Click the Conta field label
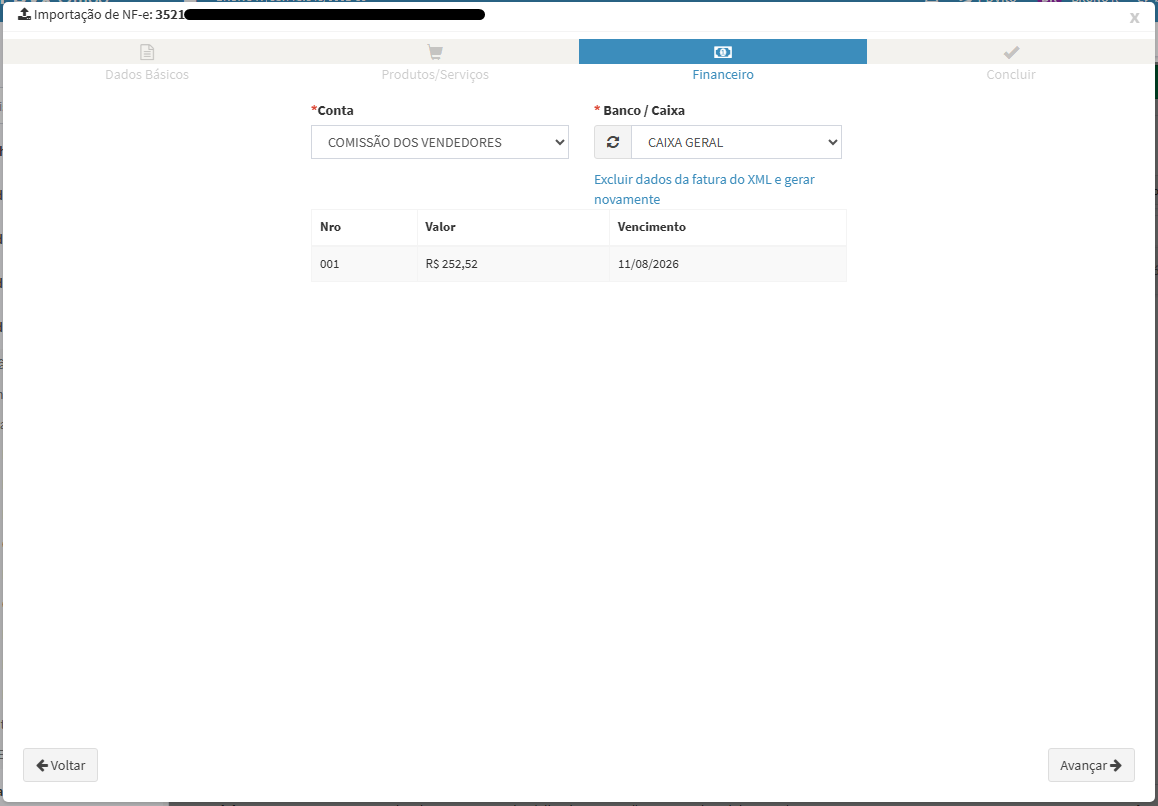 coord(332,110)
